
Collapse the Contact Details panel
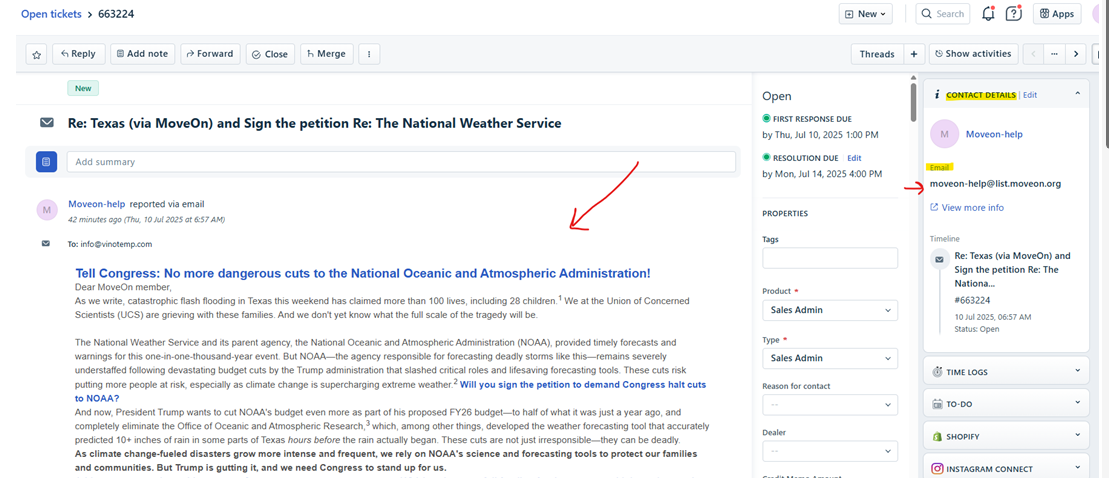click(x=1077, y=93)
